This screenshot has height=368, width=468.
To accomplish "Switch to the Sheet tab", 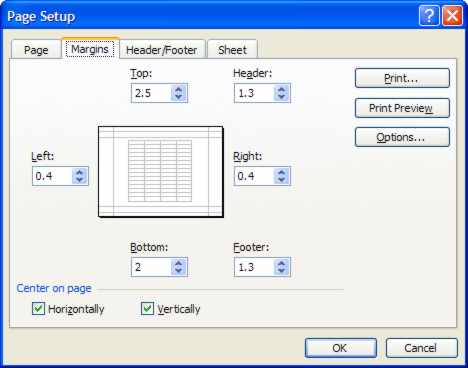I will (x=232, y=50).
